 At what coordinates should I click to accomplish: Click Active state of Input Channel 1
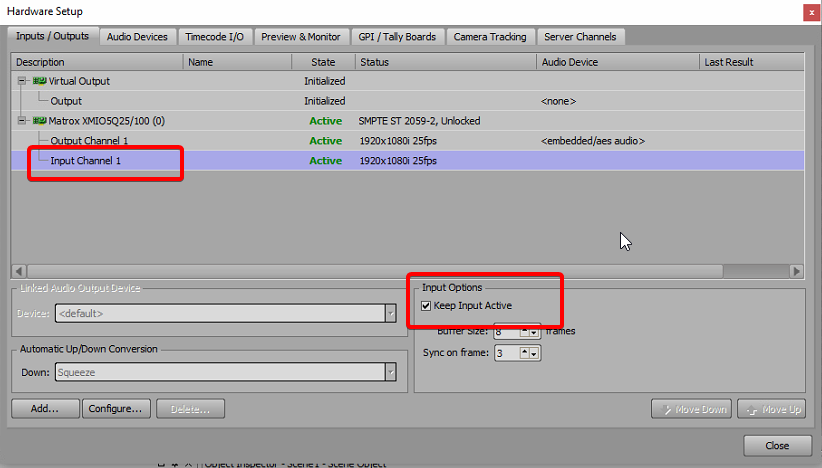326,160
